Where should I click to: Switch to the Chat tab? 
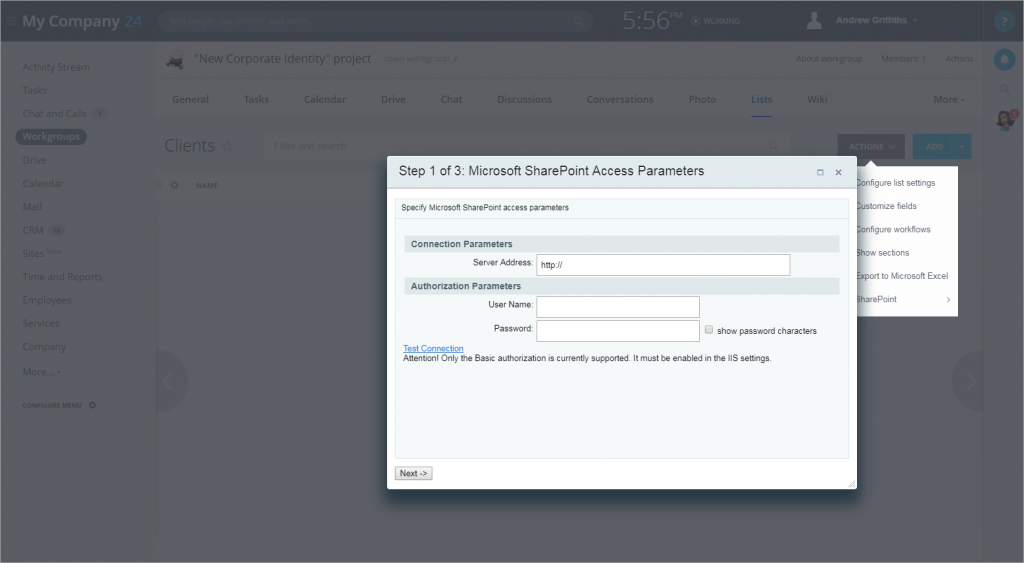pos(451,99)
